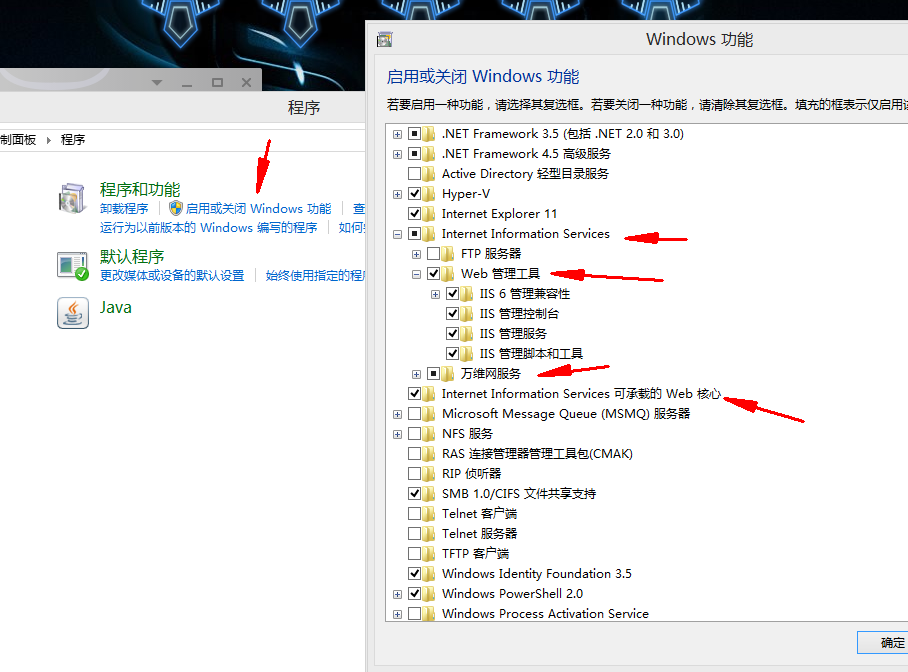Click the shield icon beside 启用或关闭 Windows 功能
Viewport: 908px width, 672px height.
(x=175, y=208)
